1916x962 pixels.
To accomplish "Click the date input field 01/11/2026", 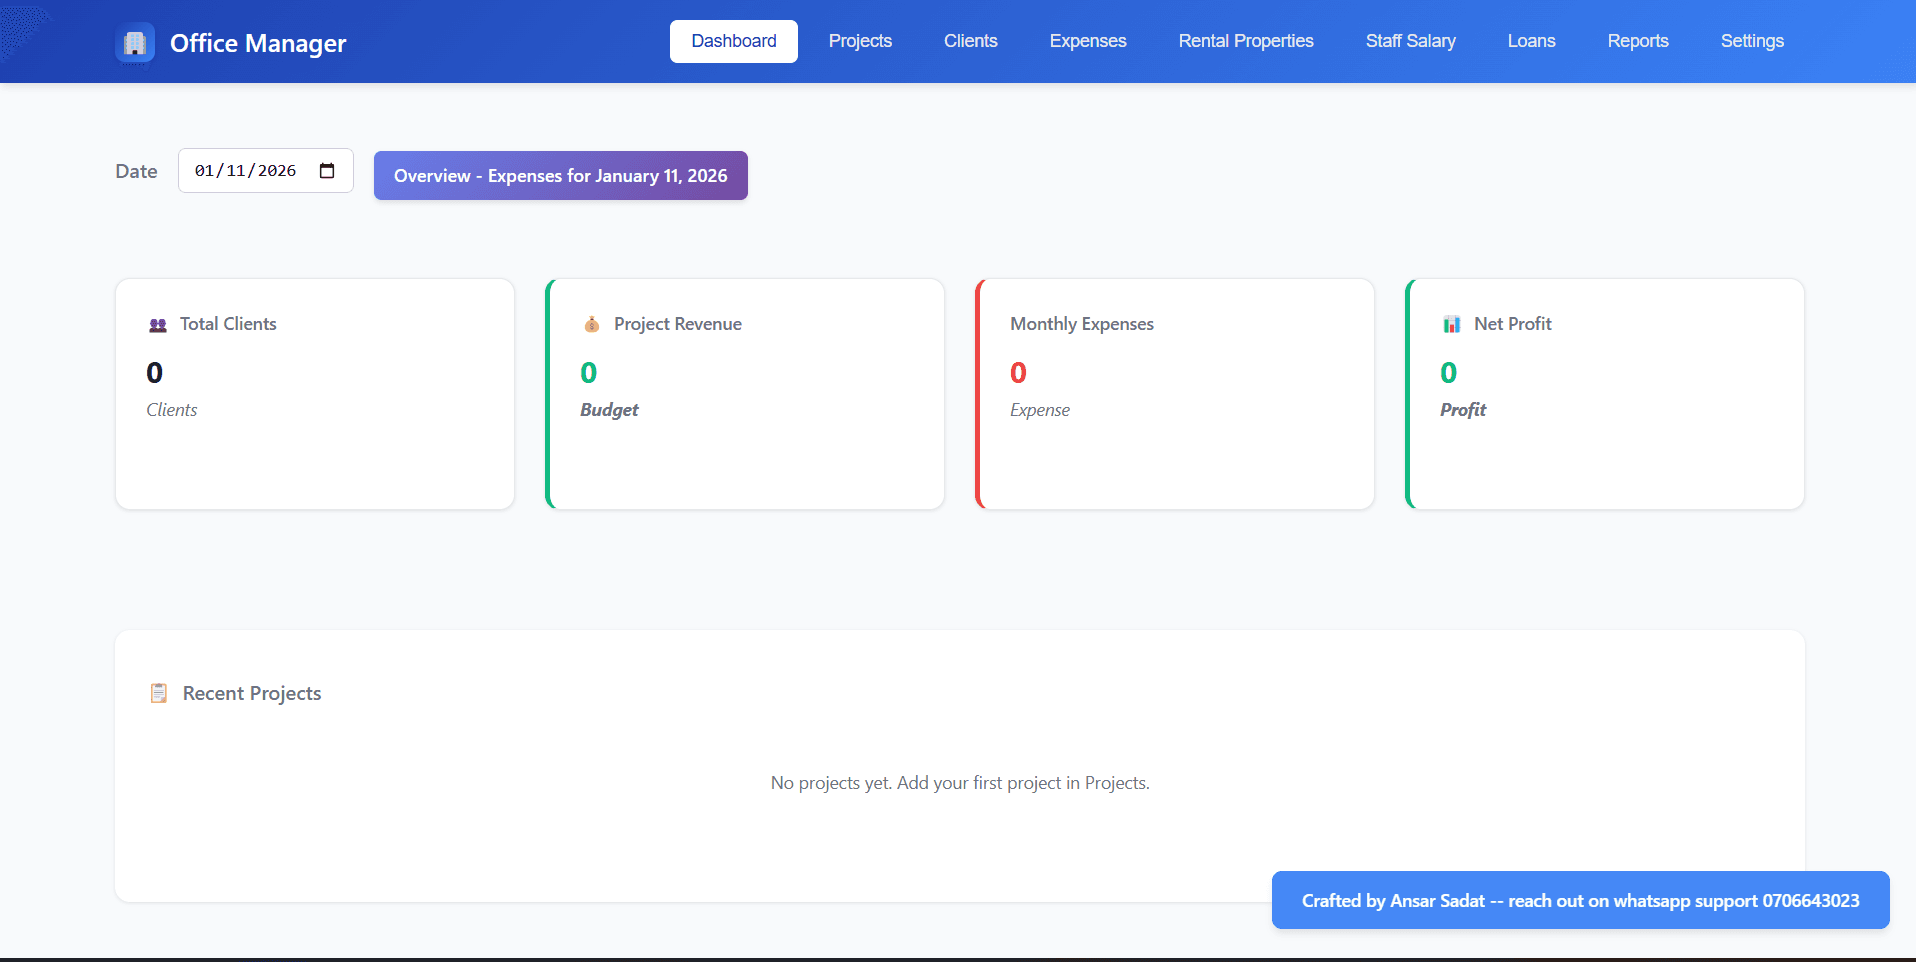I will click(x=266, y=171).
